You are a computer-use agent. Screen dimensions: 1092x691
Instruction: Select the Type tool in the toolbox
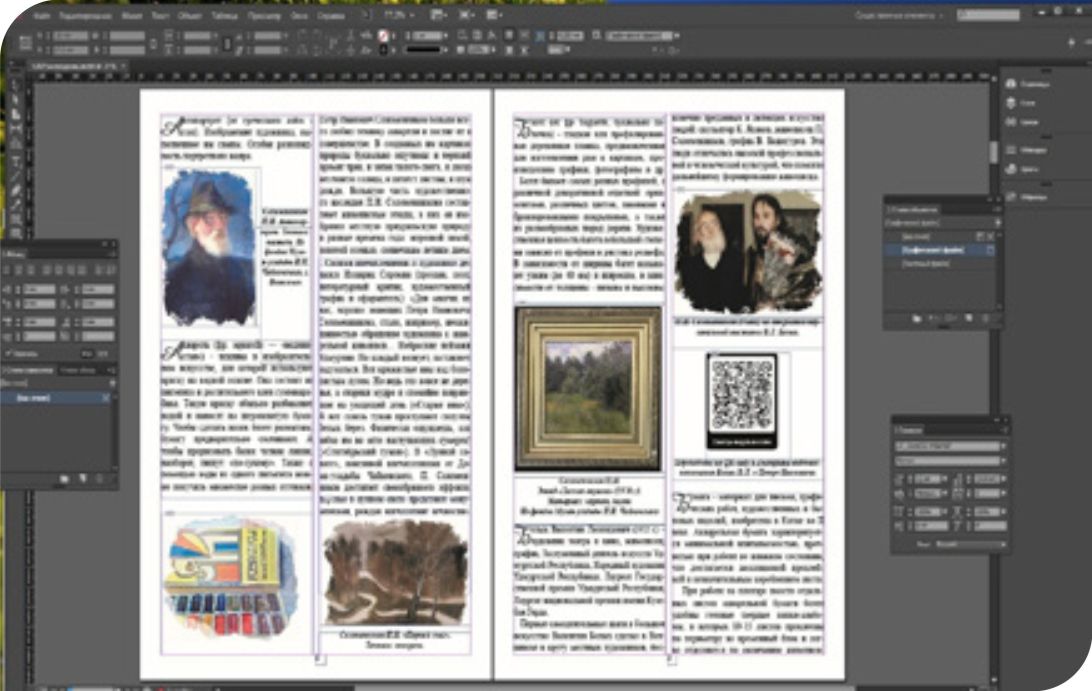pos(16,160)
